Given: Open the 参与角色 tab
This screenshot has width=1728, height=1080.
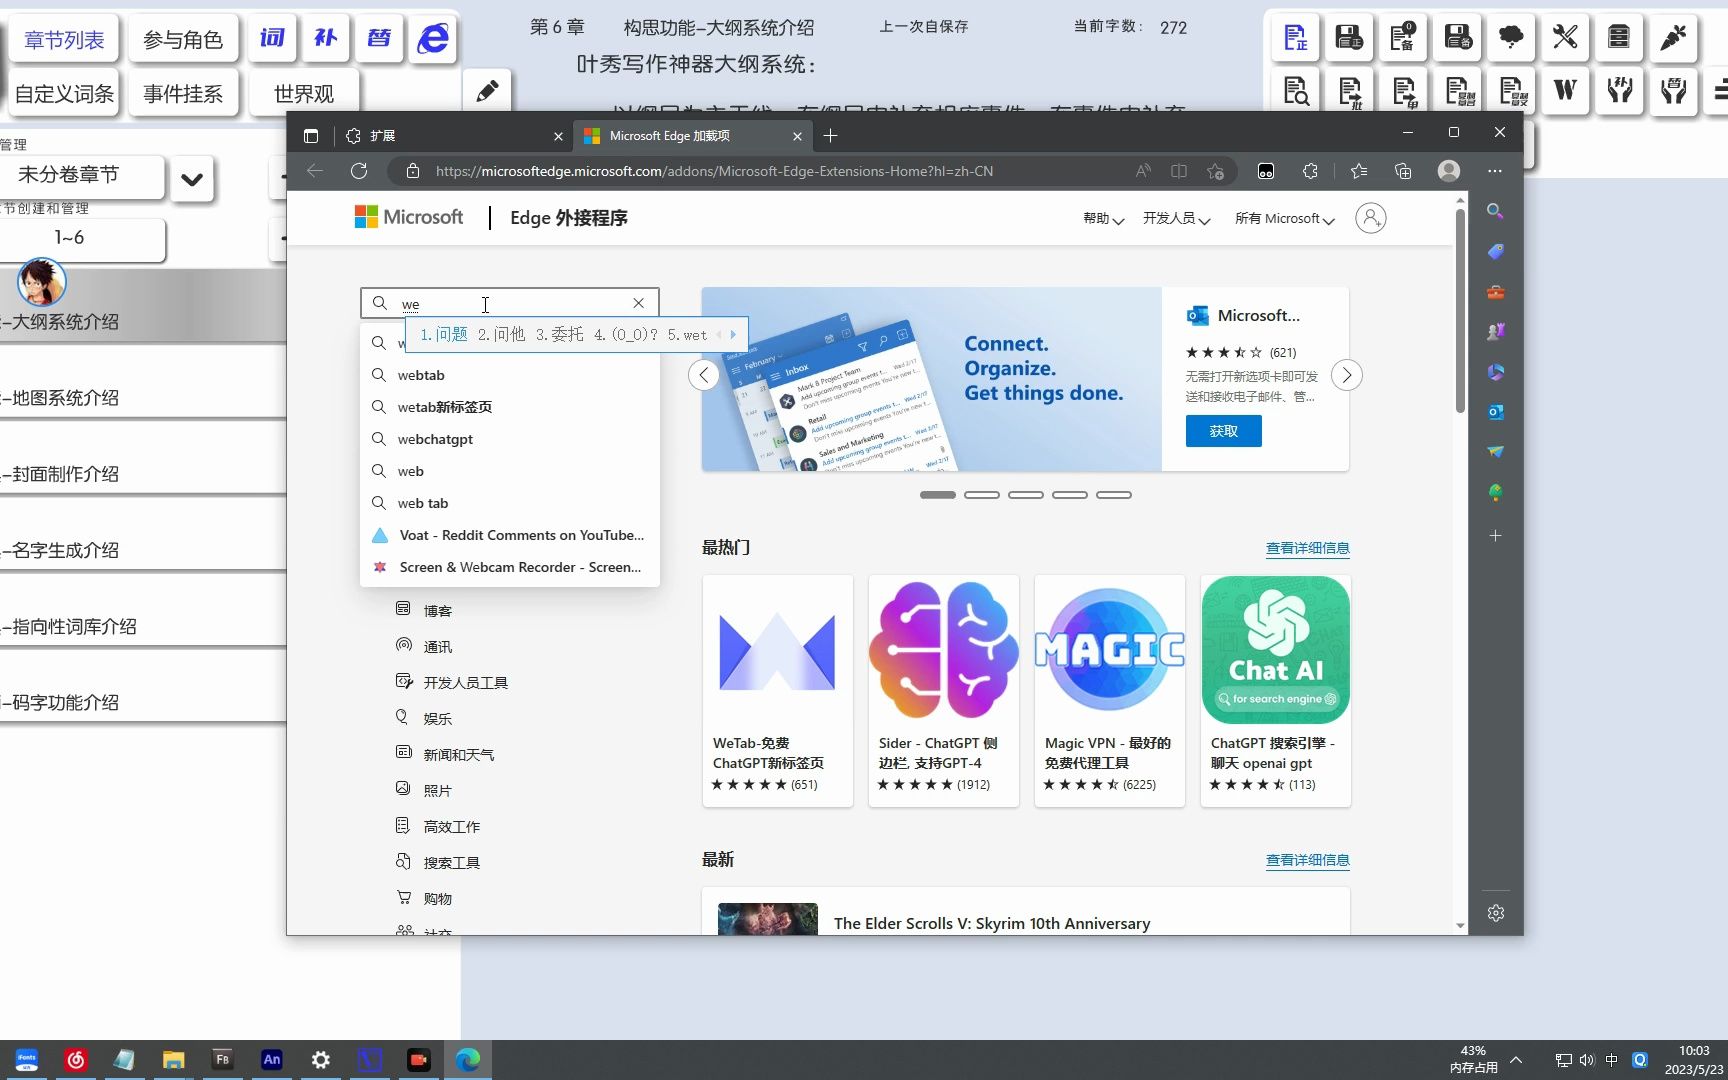Looking at the screenshot, I should point(182,40).
